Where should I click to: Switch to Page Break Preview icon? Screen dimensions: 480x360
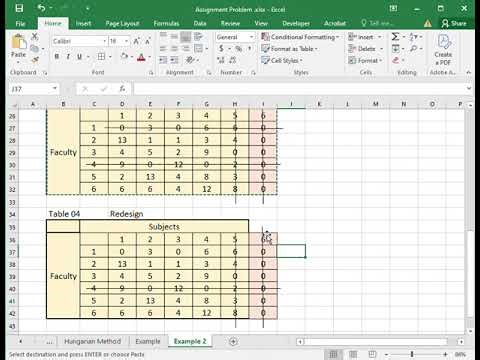point(372,354)
